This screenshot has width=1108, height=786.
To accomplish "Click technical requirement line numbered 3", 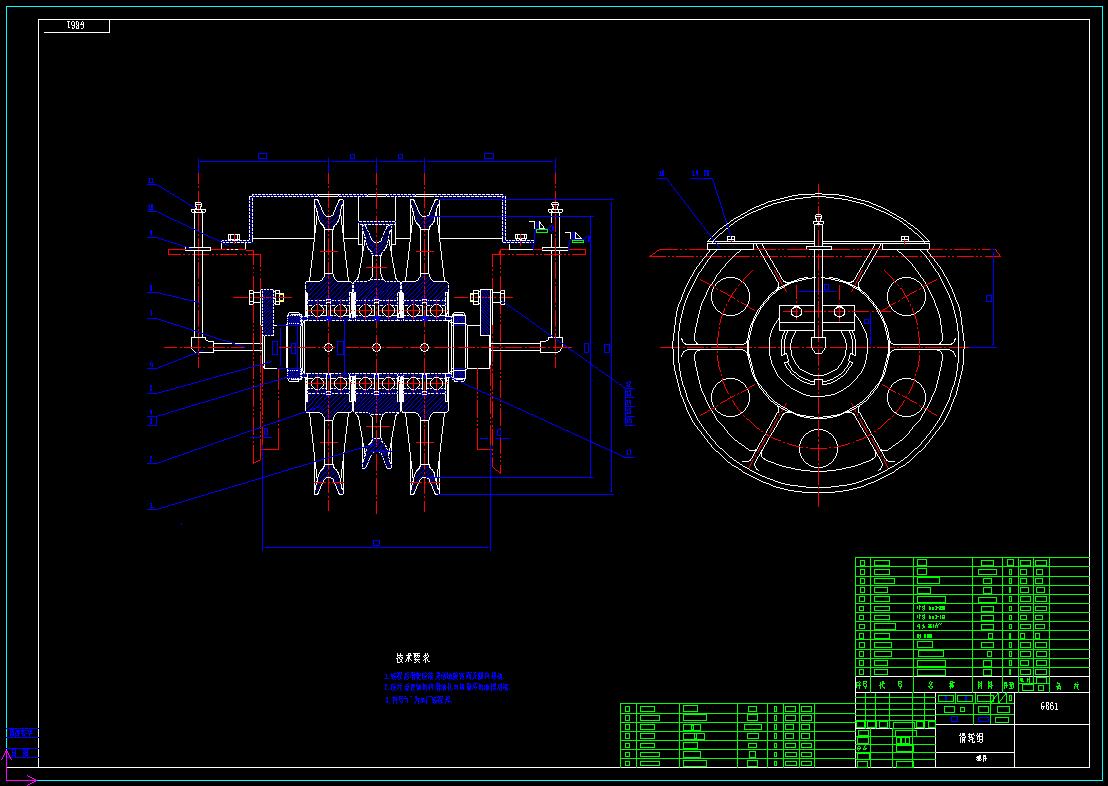I will coord(418,700).
